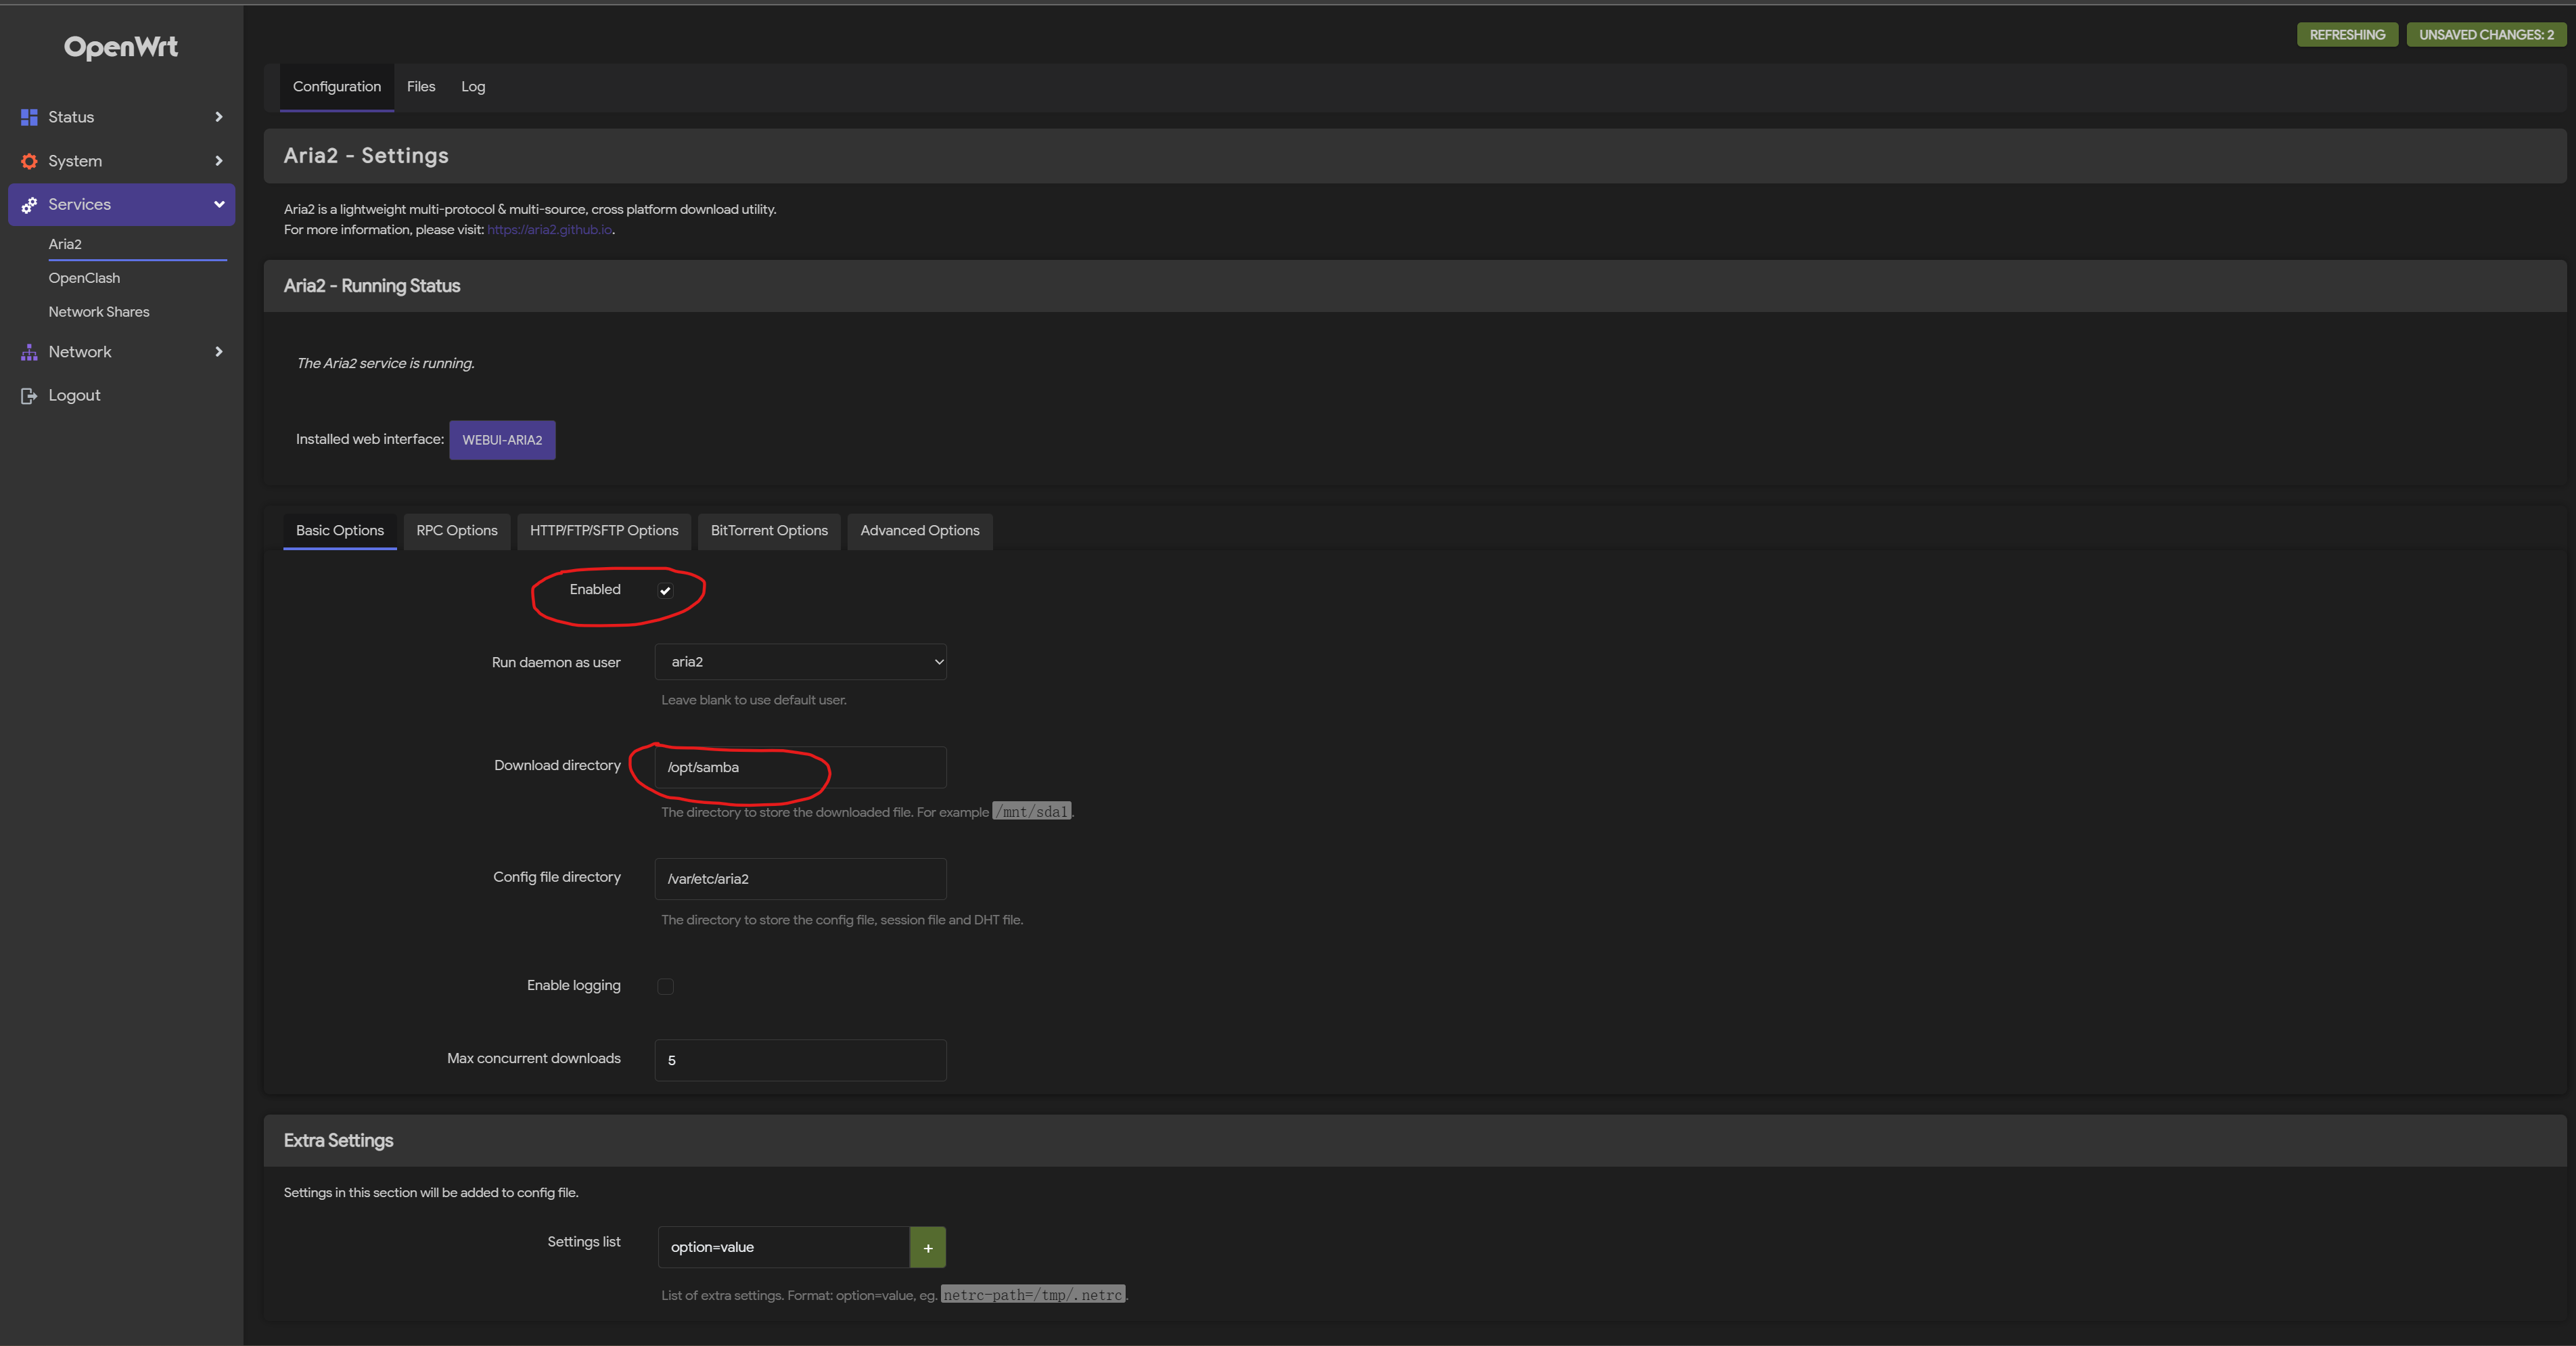Screen dimensions: 2576x1346
Task: Click the Aria2 - Settings title
Action: 366,156
